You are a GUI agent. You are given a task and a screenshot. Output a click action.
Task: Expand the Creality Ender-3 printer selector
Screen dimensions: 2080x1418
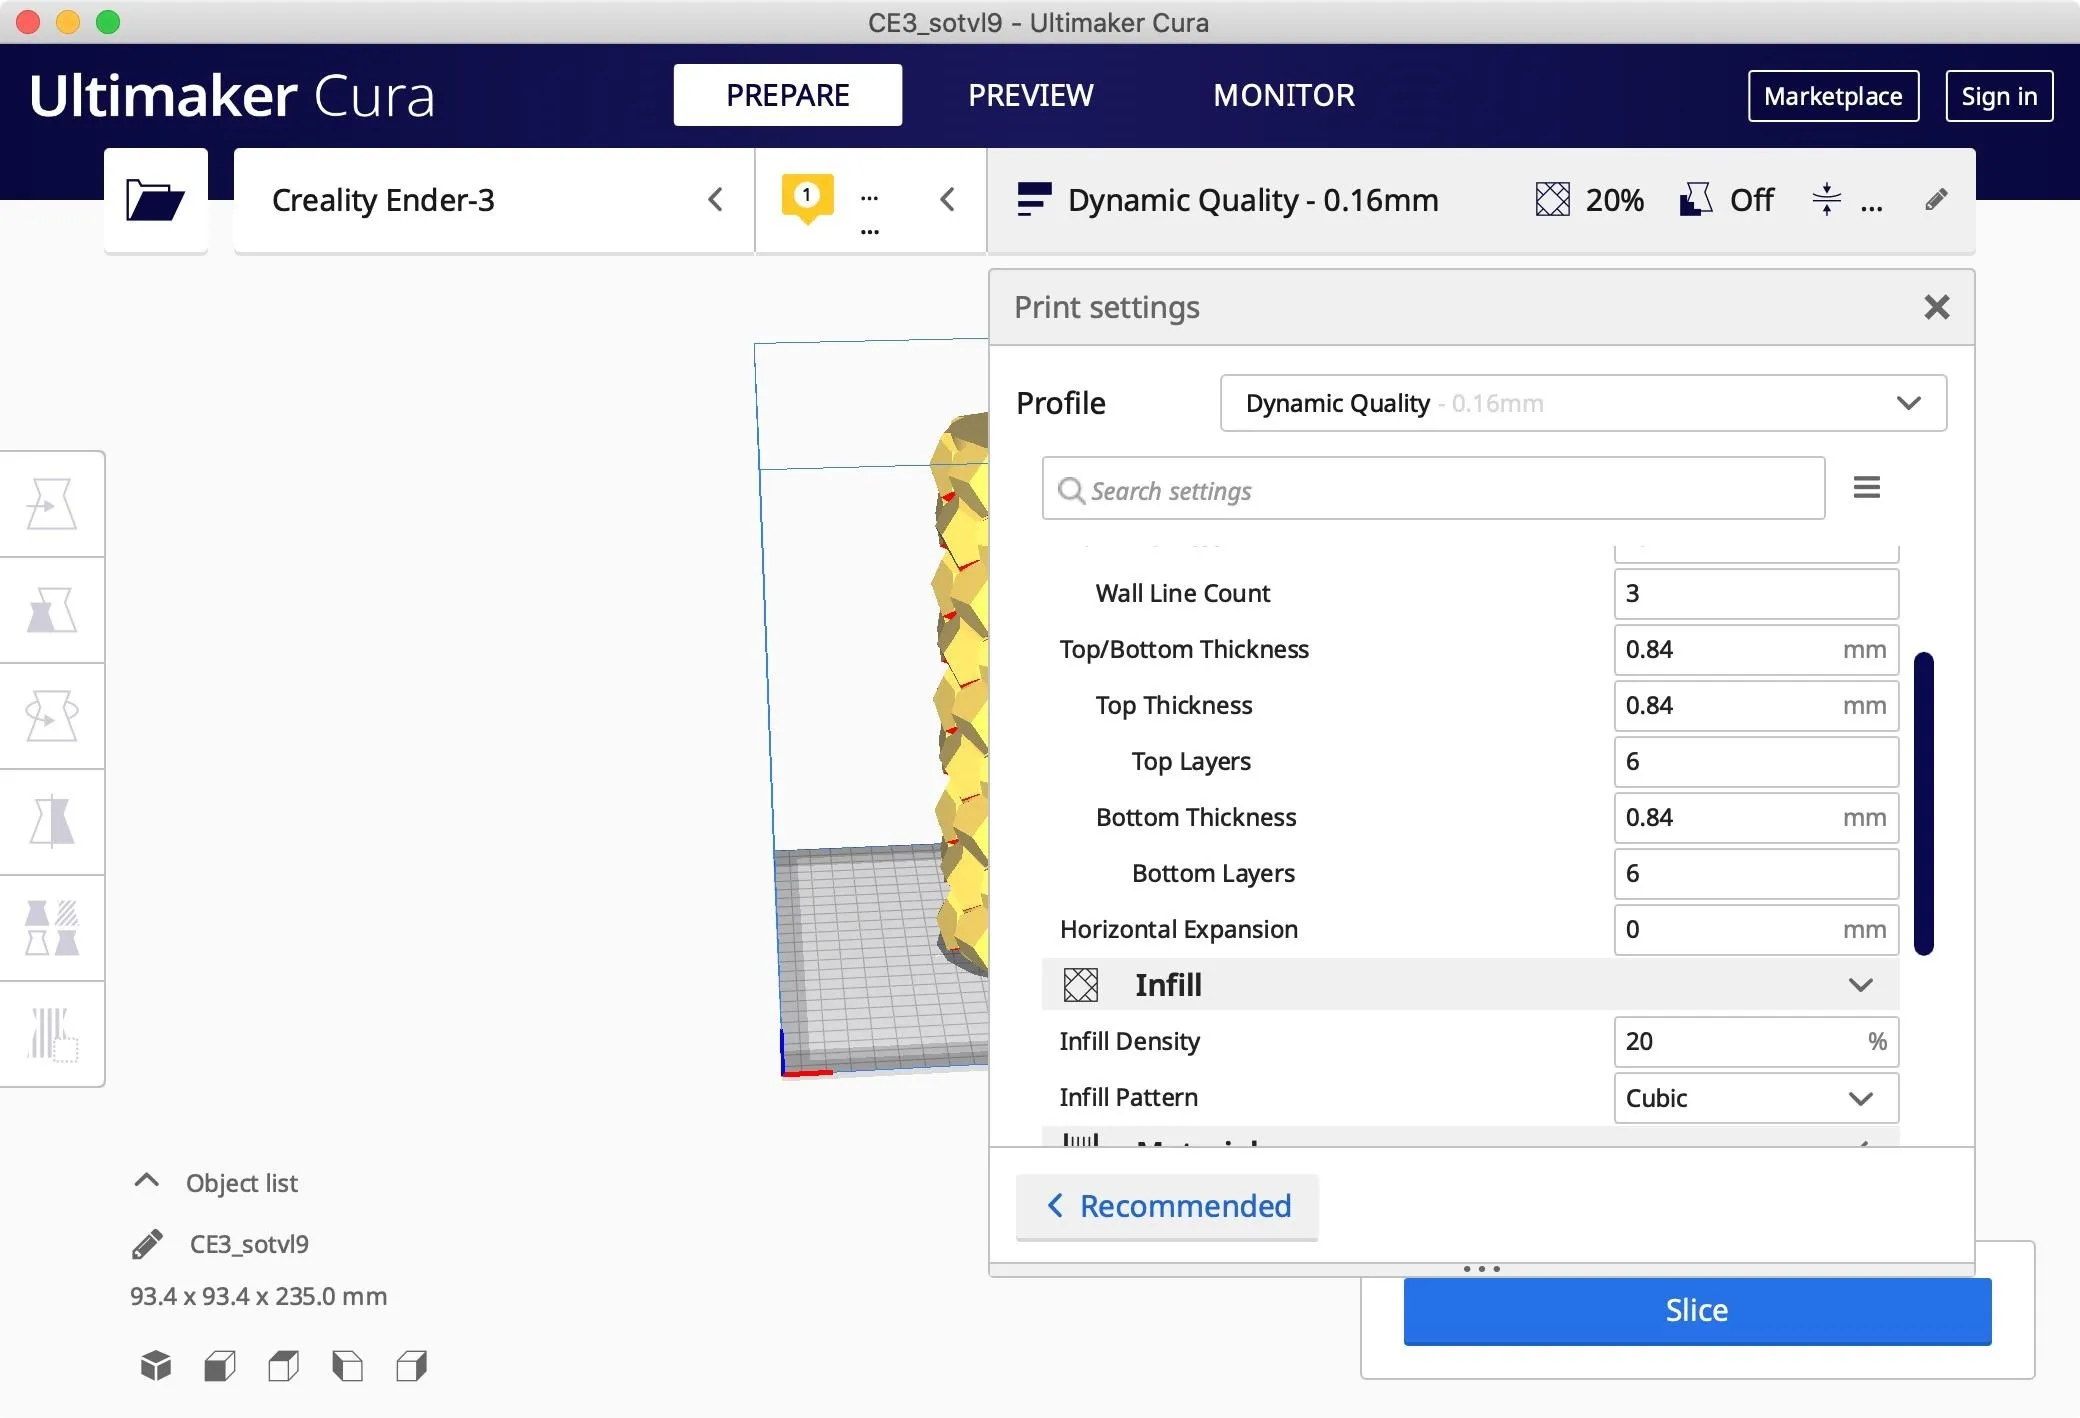[493, 200]
